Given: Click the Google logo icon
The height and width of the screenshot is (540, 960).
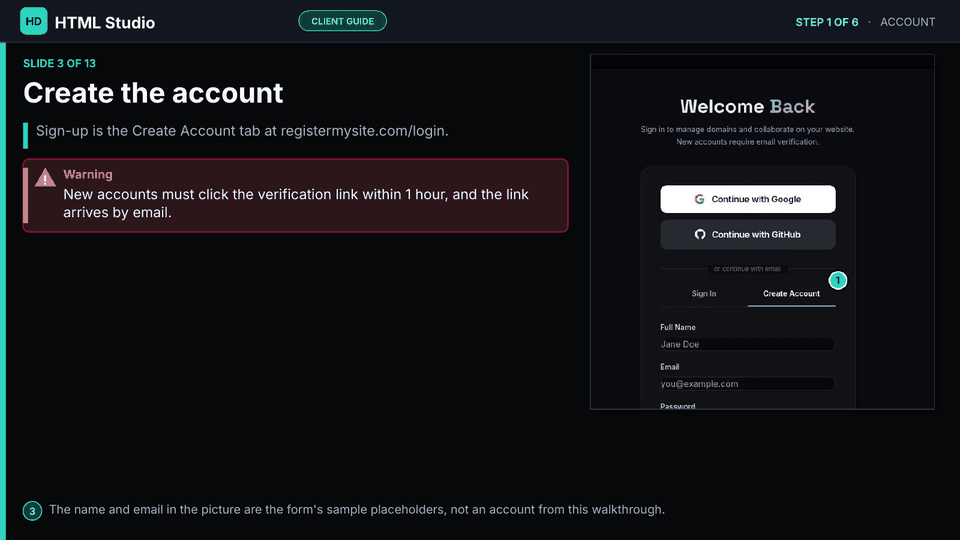Looking at the screenshot, I should tap(699, 199).
